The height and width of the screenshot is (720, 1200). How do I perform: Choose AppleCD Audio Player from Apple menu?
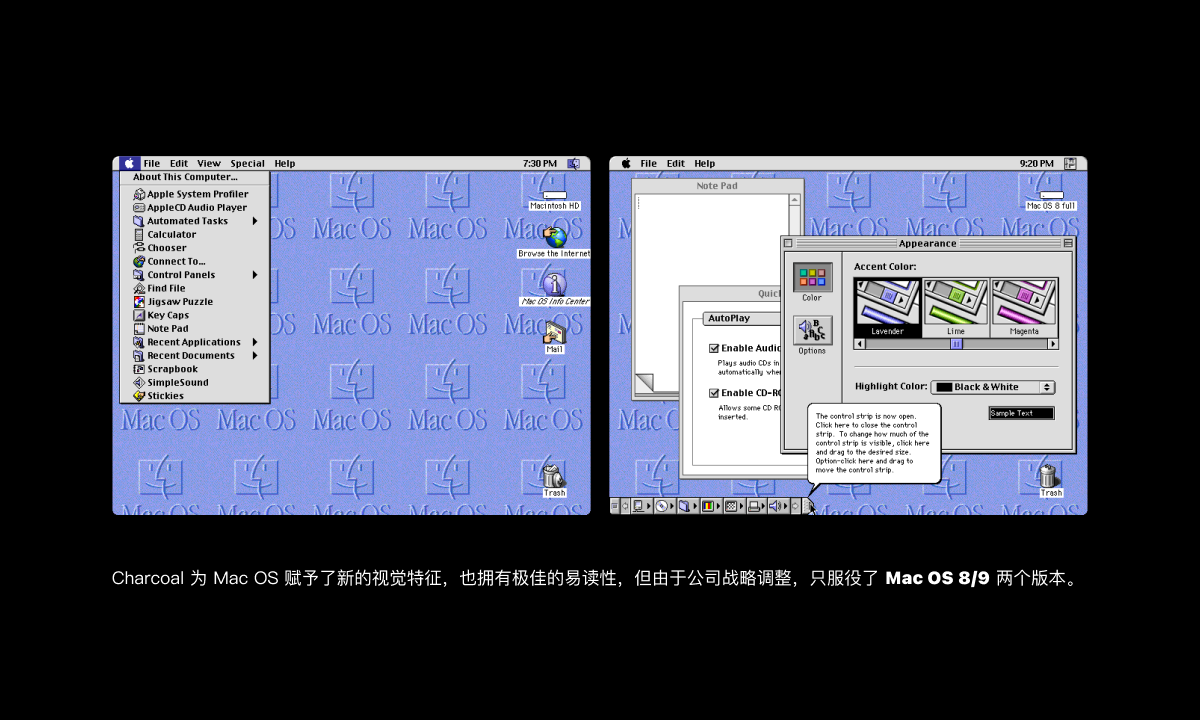point(195,207)
